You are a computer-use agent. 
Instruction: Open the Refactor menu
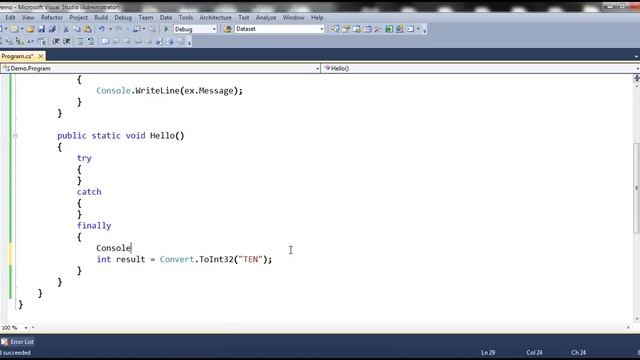[x=52, y=18]
